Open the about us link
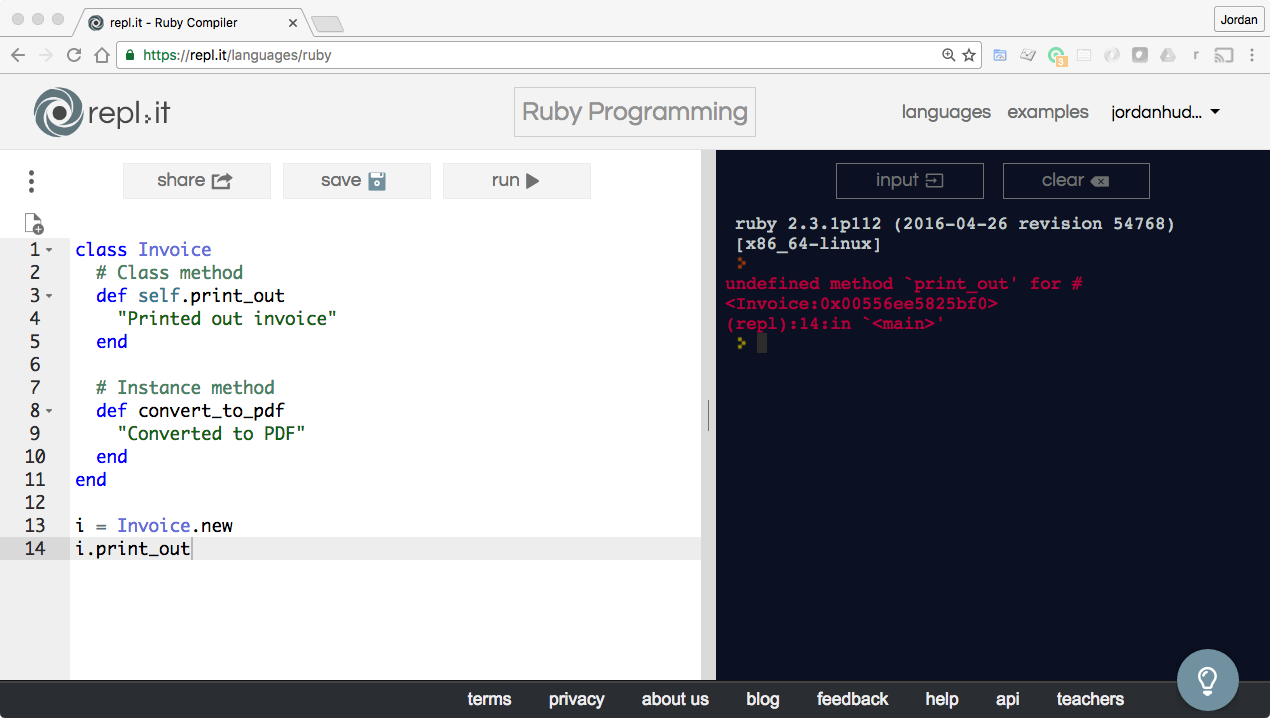 click(675, 699)
